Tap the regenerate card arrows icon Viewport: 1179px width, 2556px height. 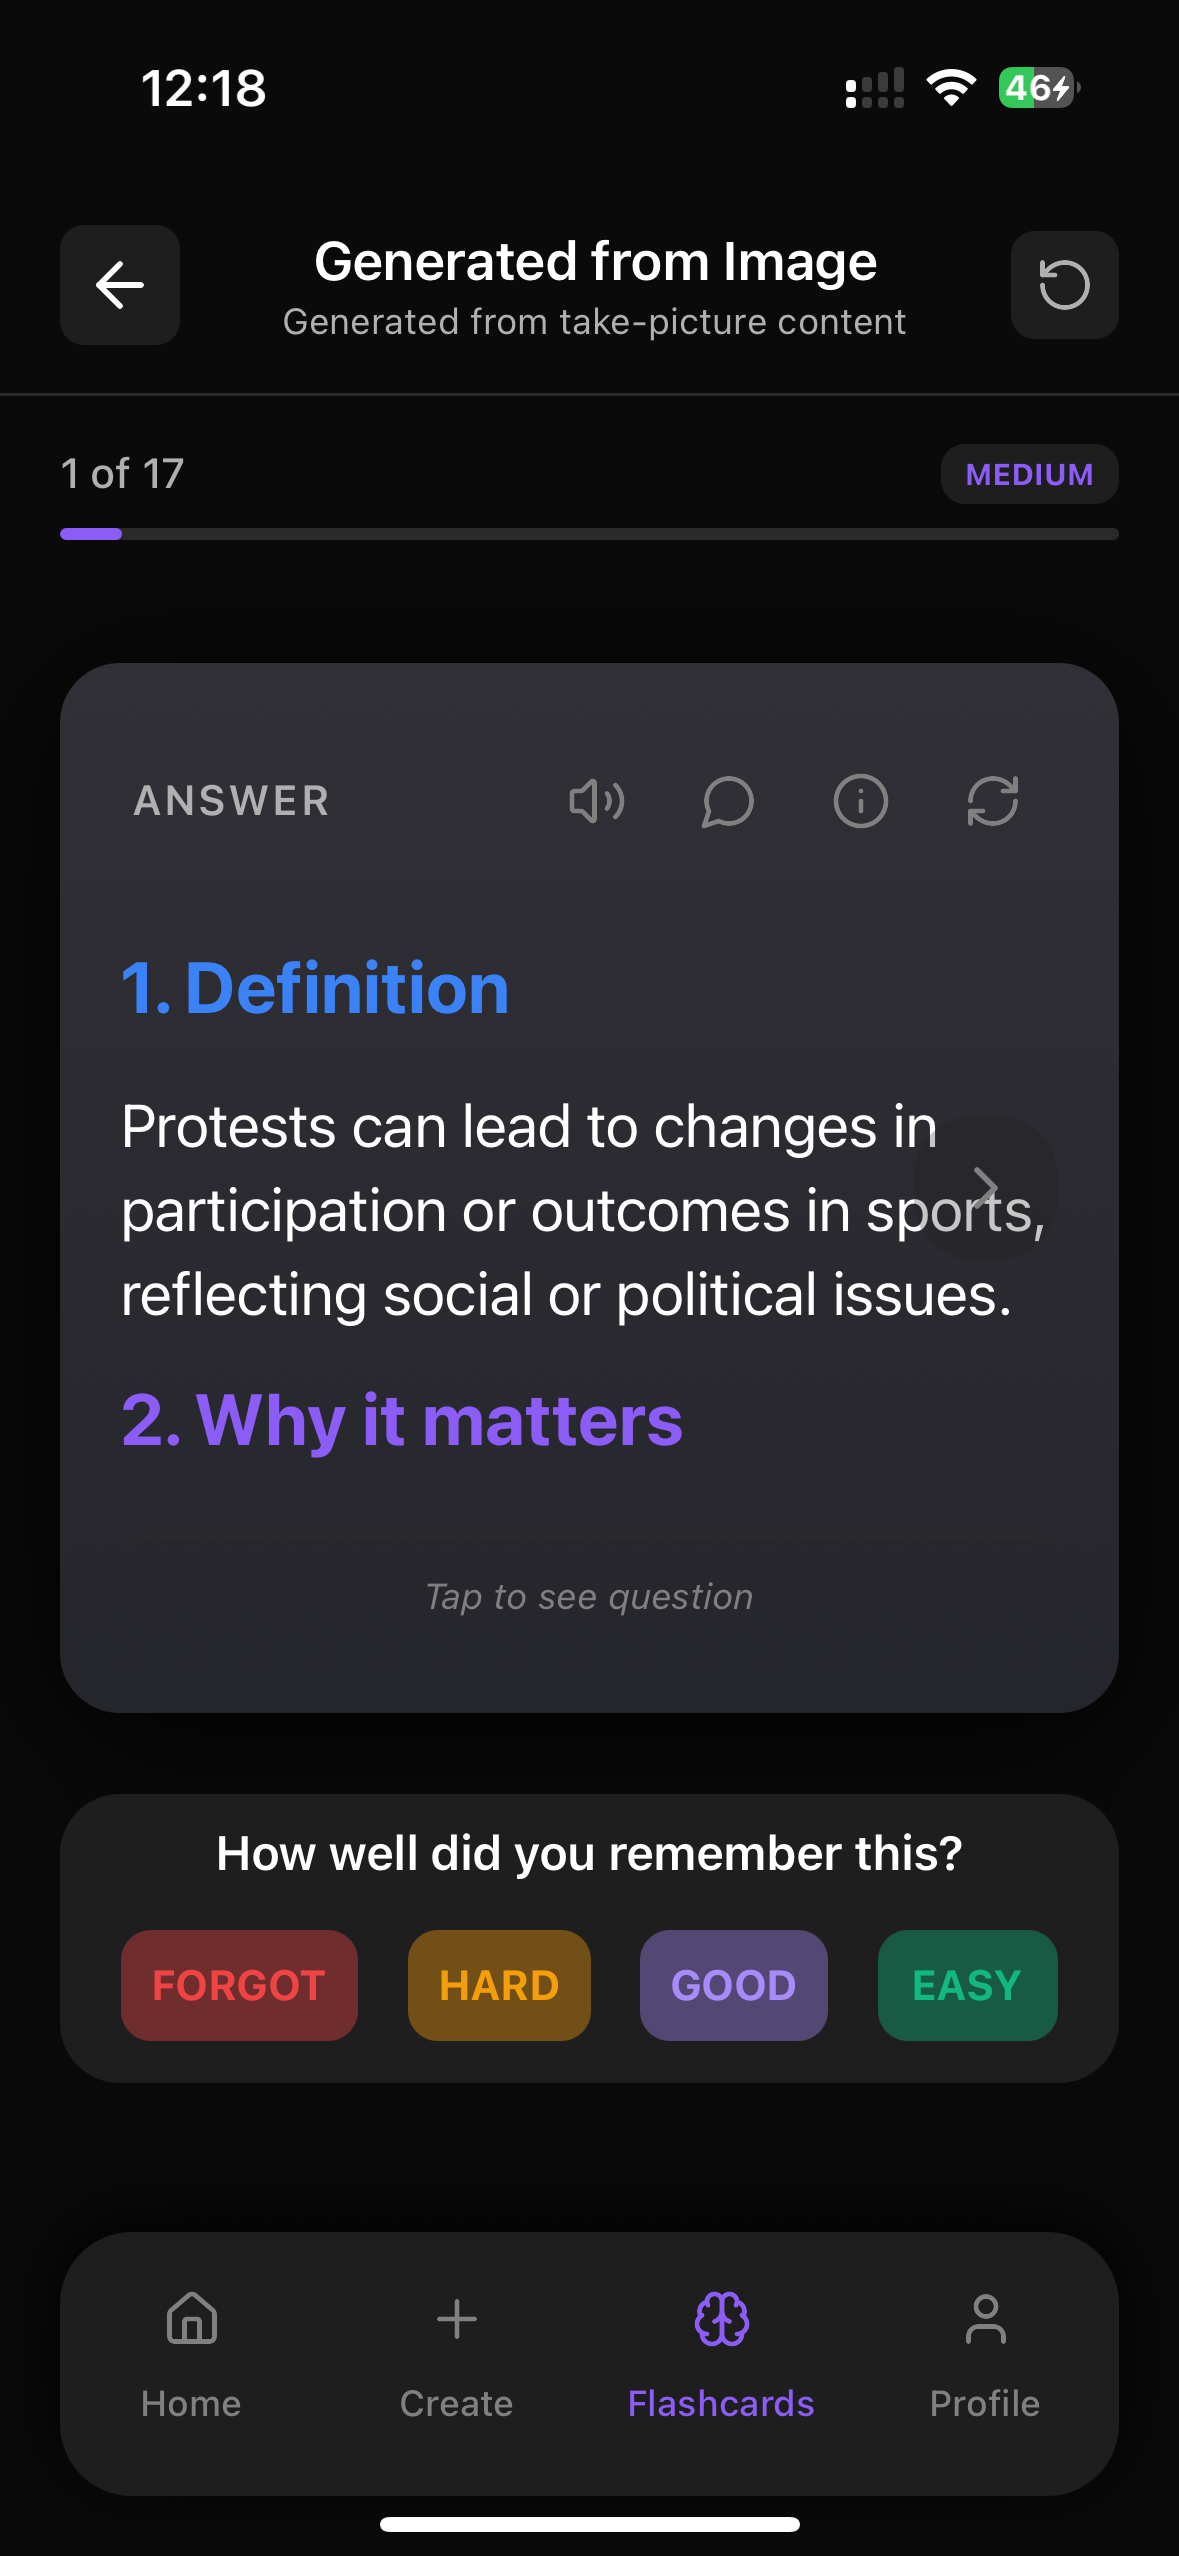993,801
